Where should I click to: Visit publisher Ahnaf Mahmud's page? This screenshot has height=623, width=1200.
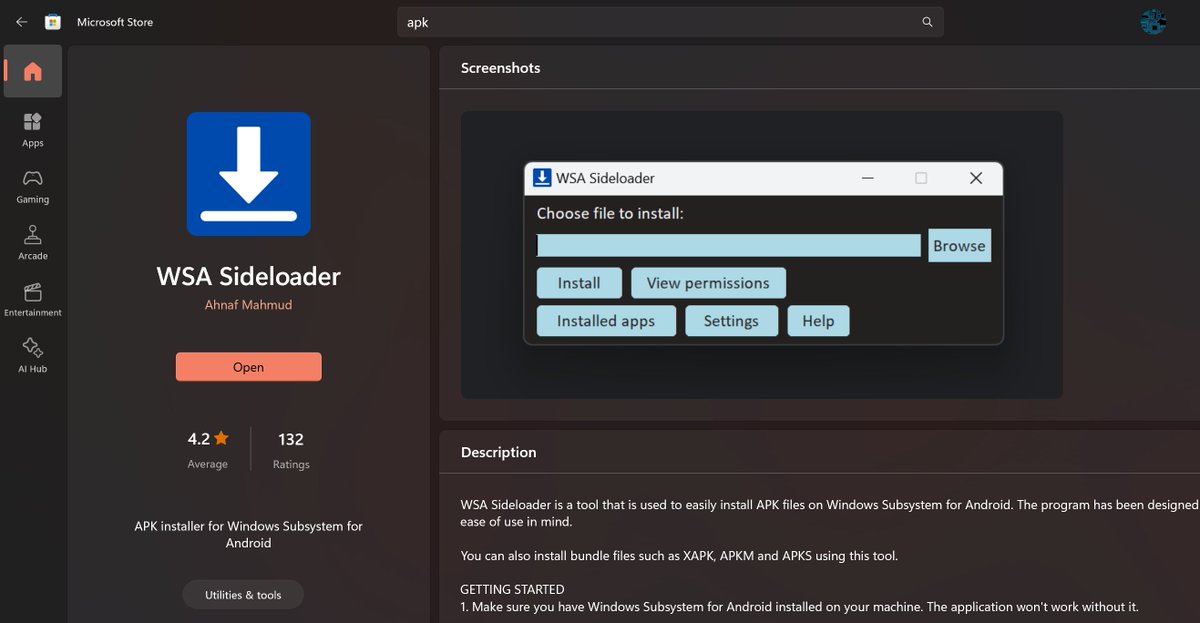coord(249,305)
